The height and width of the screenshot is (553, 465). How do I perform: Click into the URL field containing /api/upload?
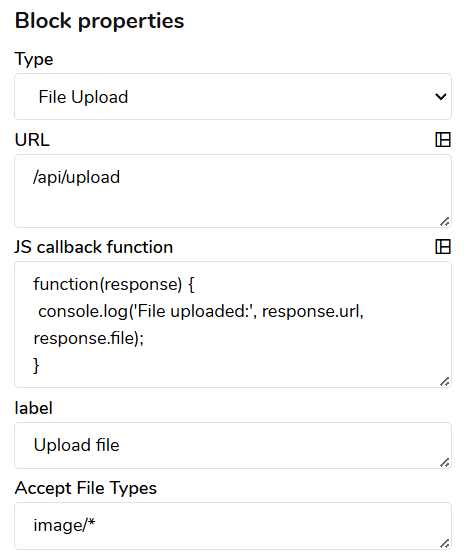click(233, 191)
